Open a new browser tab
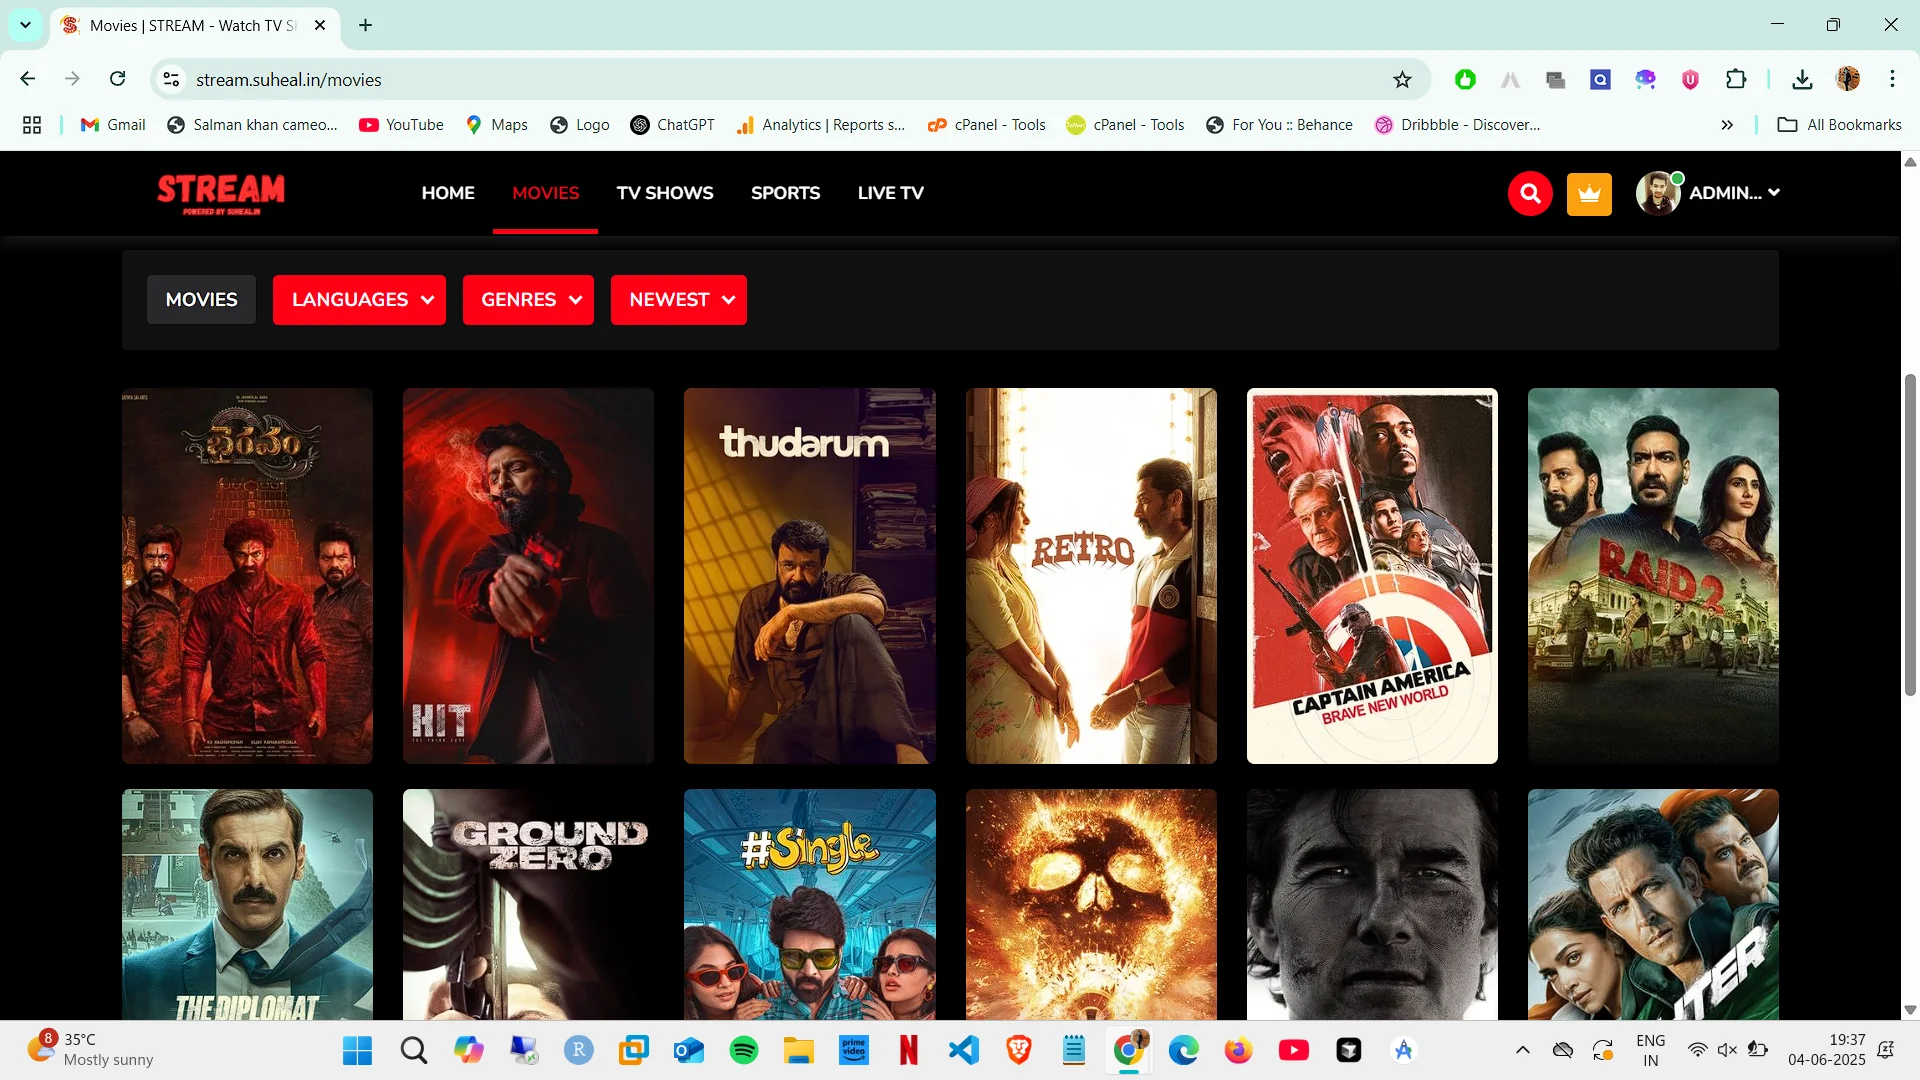Screen dimensions: 1920x1080 pos(366,25)
